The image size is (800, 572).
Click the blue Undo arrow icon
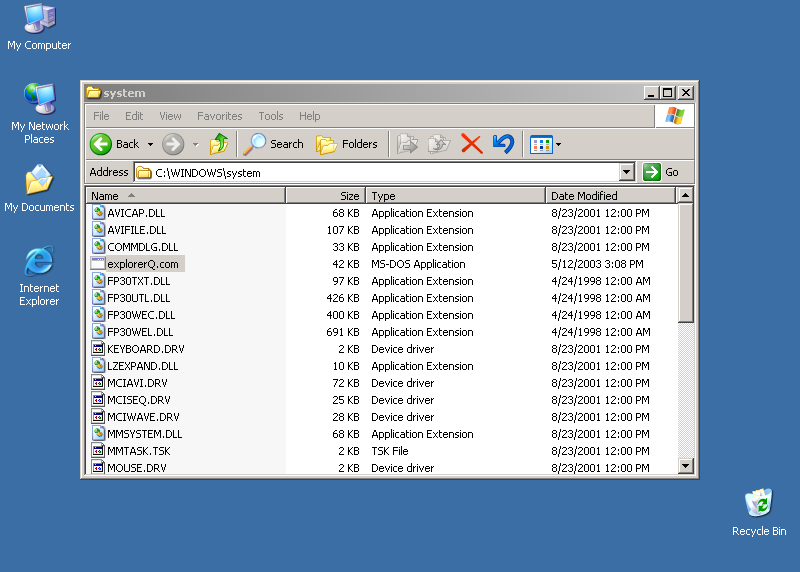[503, 144]
